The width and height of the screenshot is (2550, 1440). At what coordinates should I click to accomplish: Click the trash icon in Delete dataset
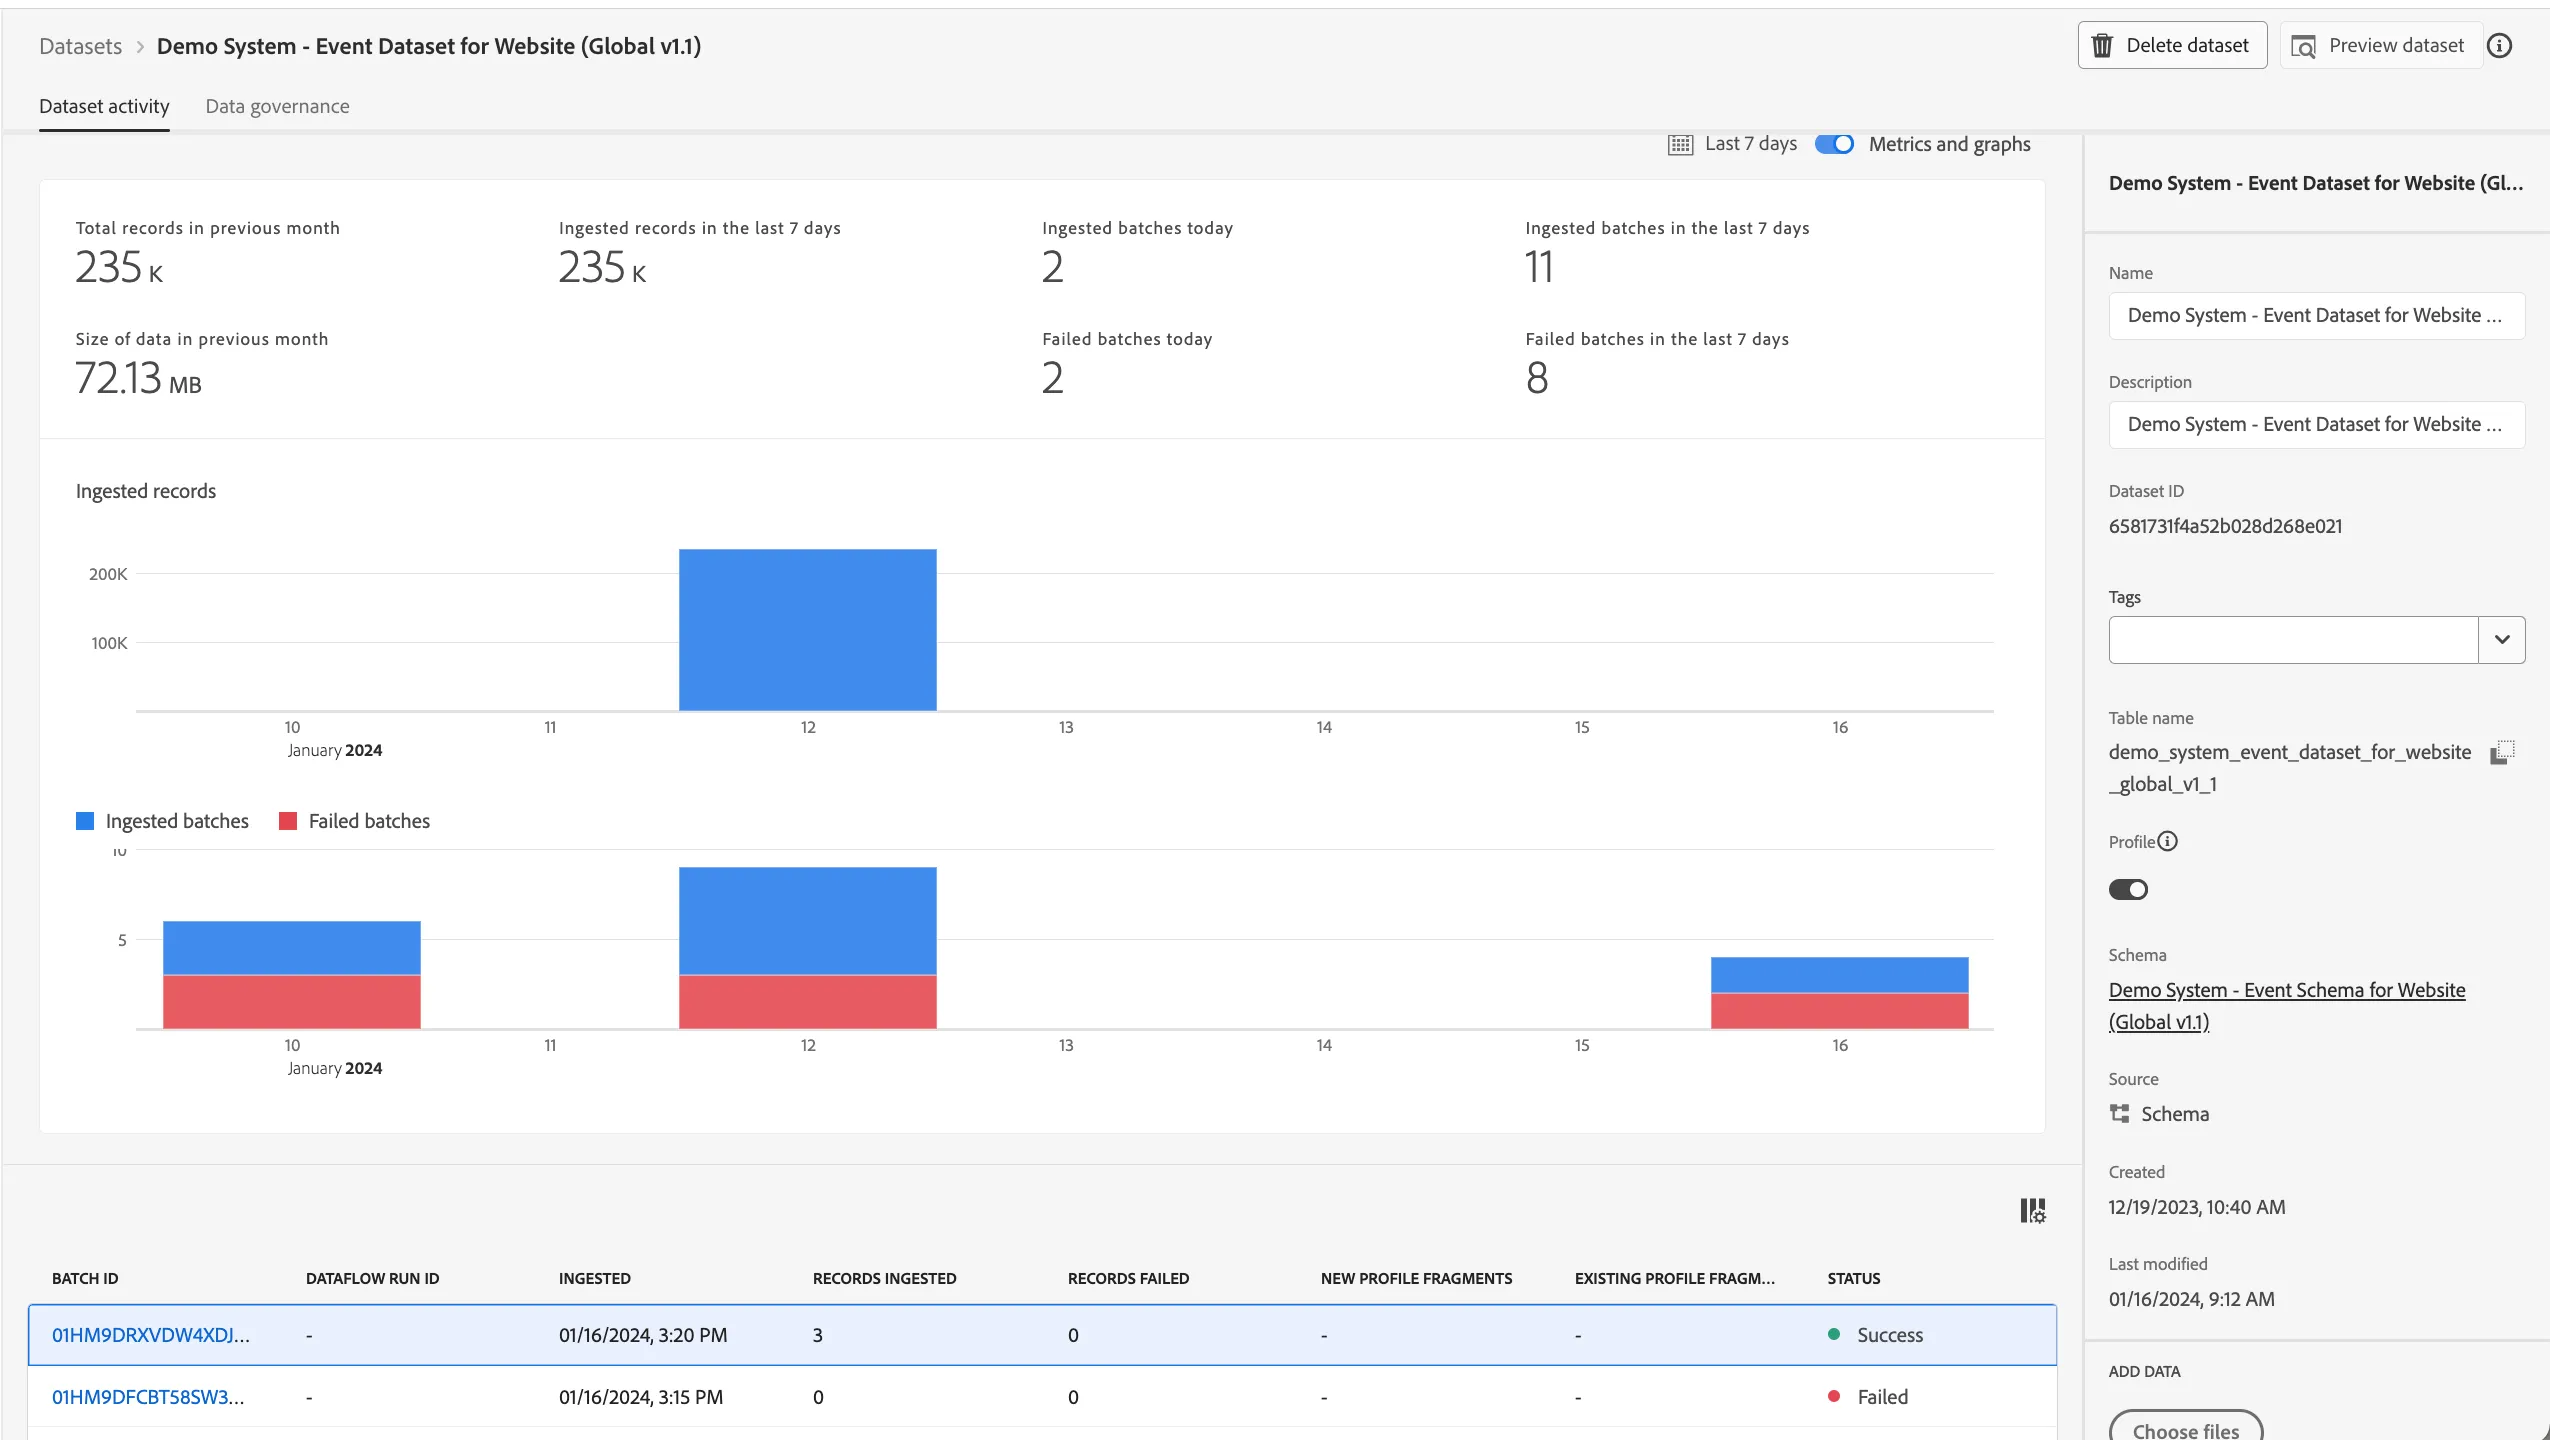pos(2102,46)
